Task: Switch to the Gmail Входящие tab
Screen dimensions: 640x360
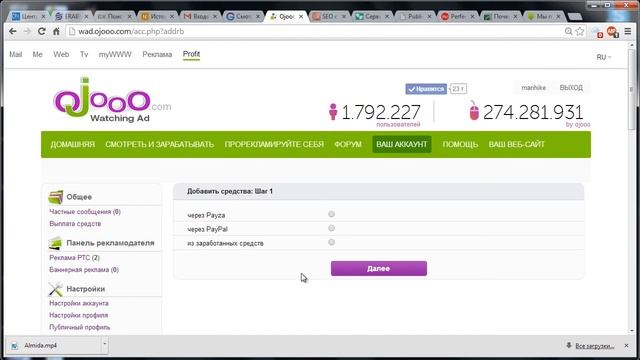Action: pos(200,17)
